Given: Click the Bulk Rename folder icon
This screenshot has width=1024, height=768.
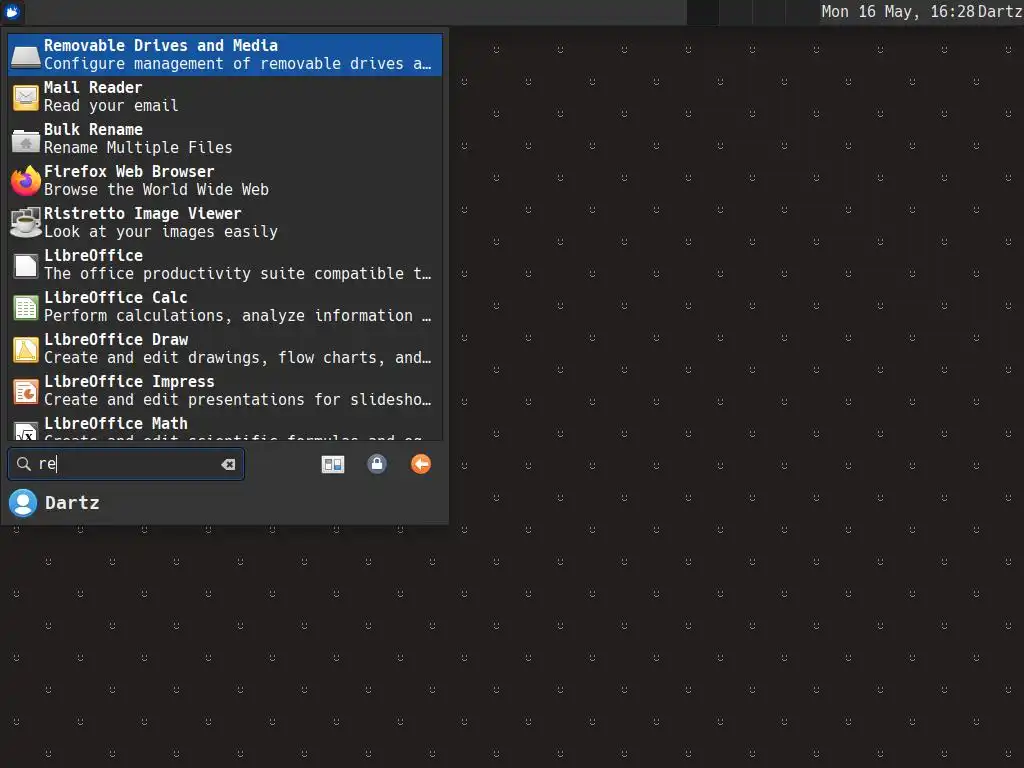Looking at the screenshot, I should point(25,140).
